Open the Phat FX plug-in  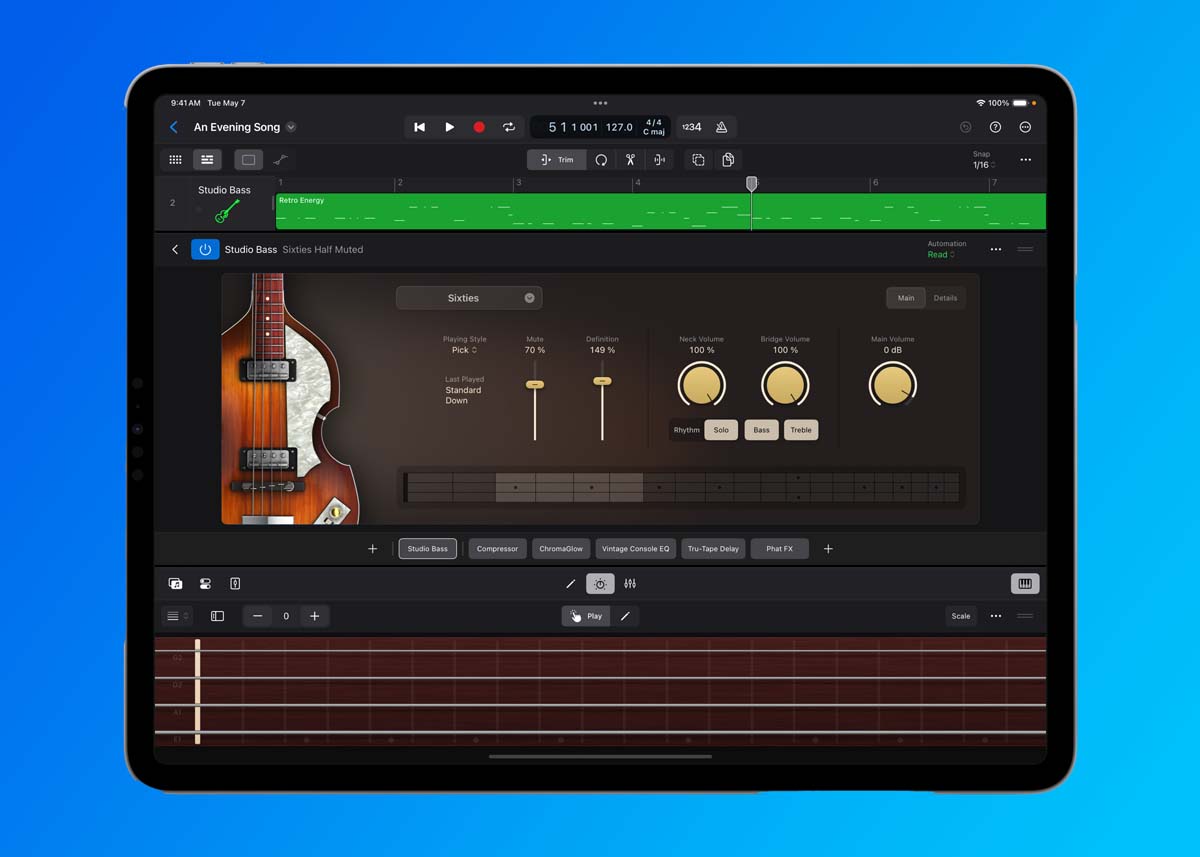(x=779, y=549)
